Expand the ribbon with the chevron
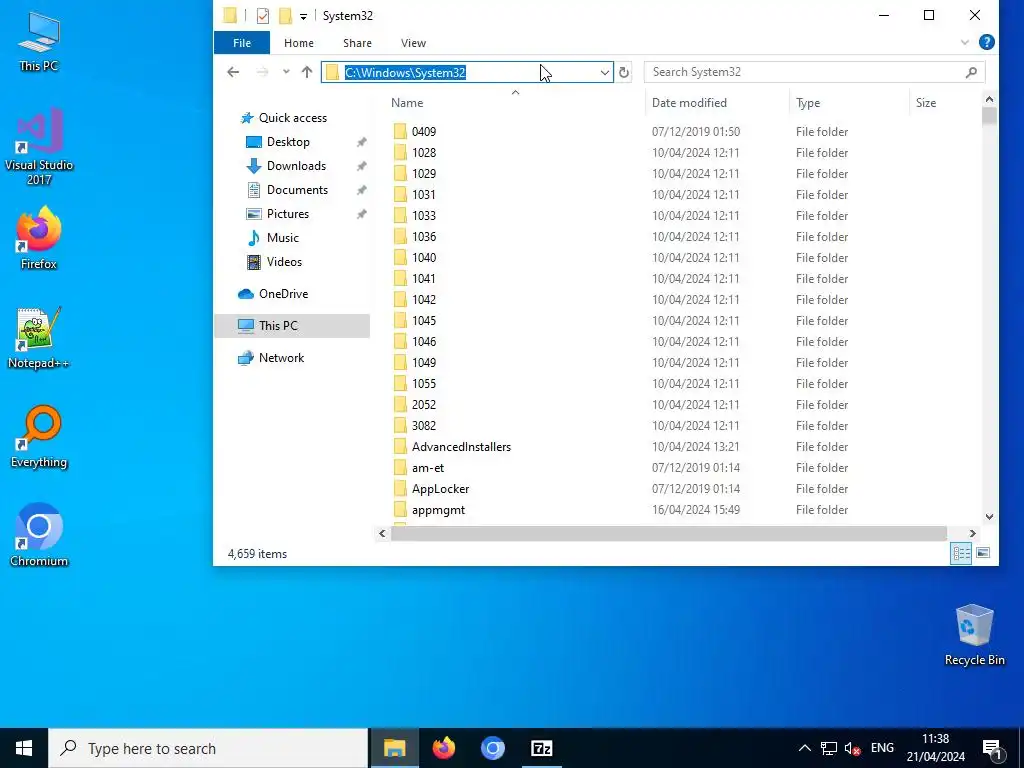 coord(965,42)
